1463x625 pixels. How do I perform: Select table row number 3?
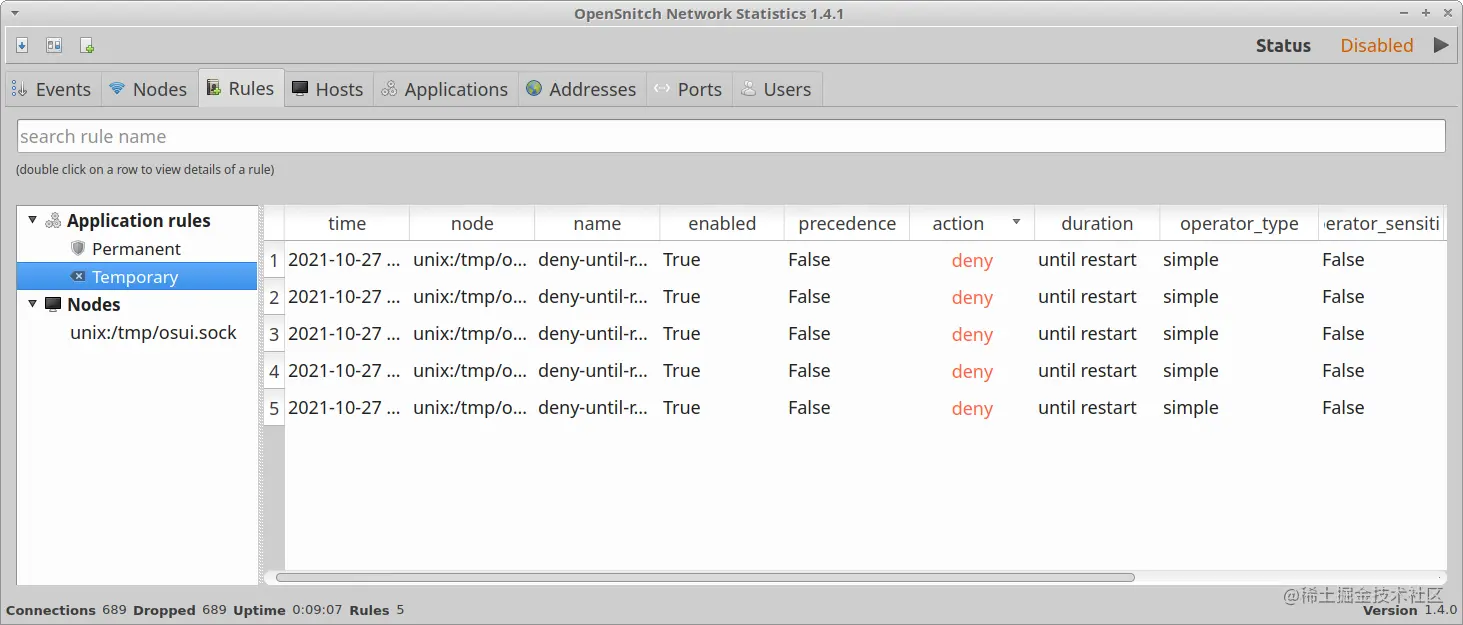click(274, 334)
